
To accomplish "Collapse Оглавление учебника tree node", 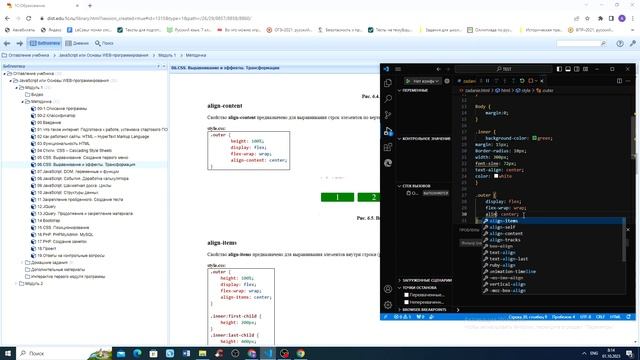I will [x=5, y=74].
